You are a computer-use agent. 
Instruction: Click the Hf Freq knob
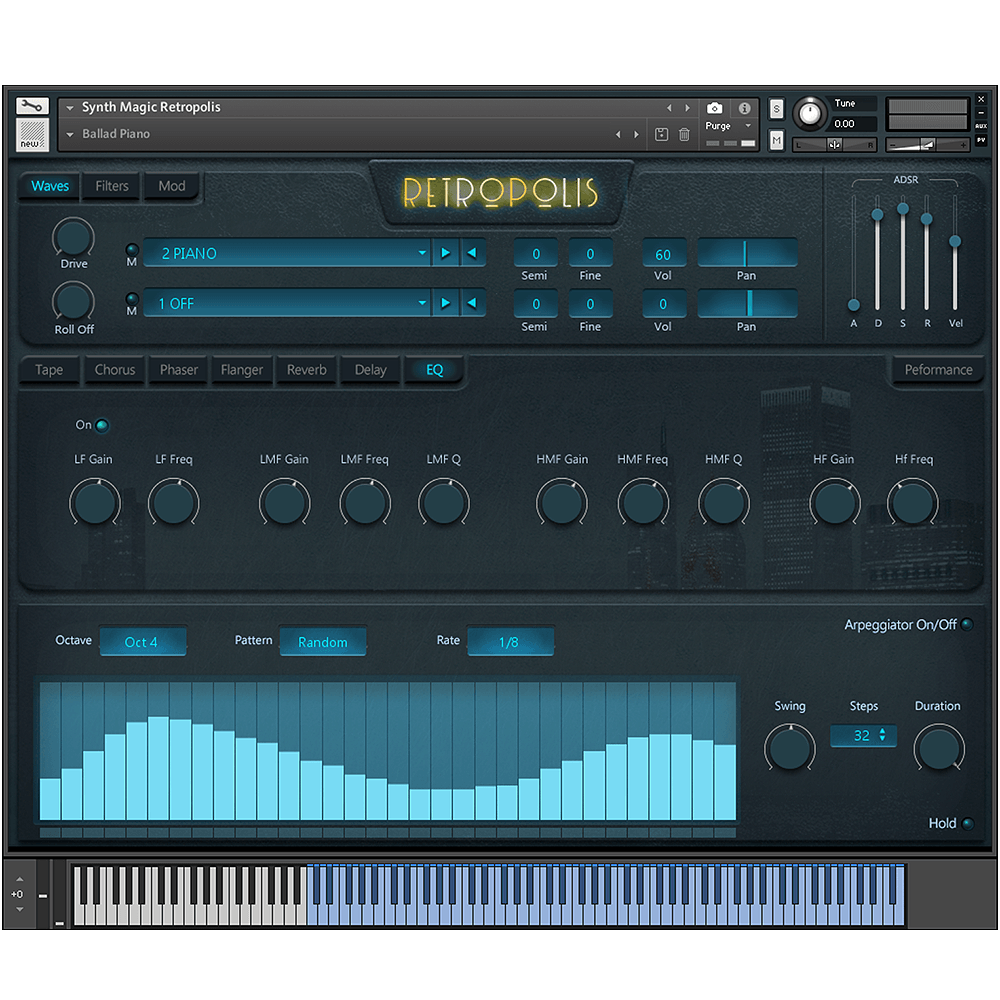[x=913, y=503]
